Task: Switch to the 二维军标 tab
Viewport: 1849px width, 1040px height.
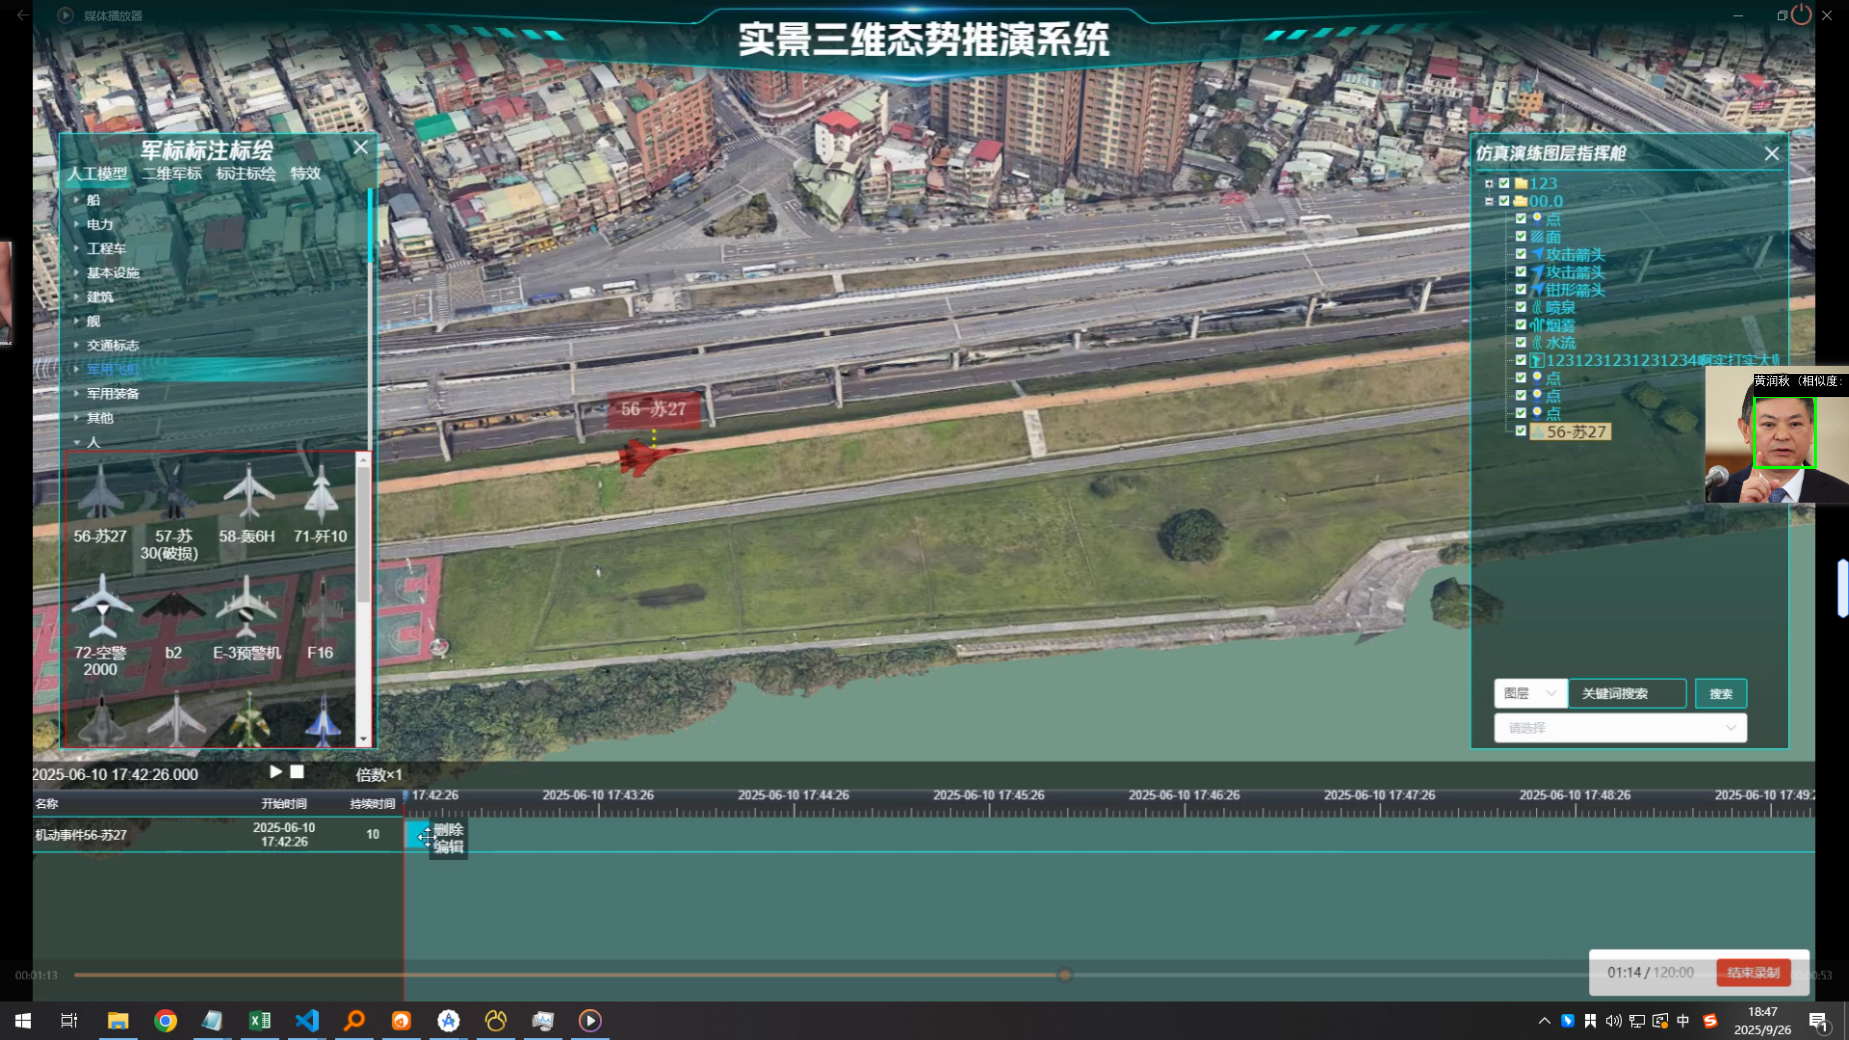Action: pyautogui.click(x=172, y=173)
